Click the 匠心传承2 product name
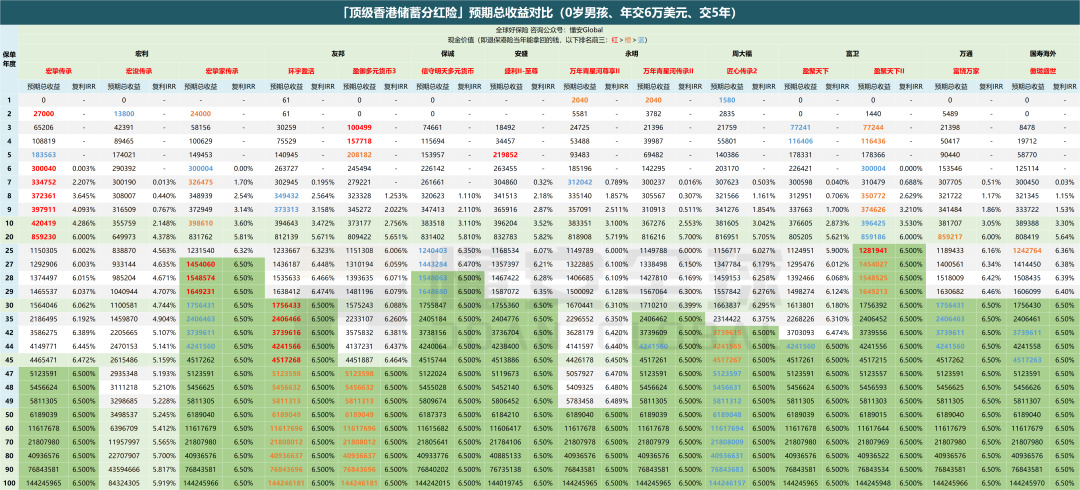 (x=741, y=71)
